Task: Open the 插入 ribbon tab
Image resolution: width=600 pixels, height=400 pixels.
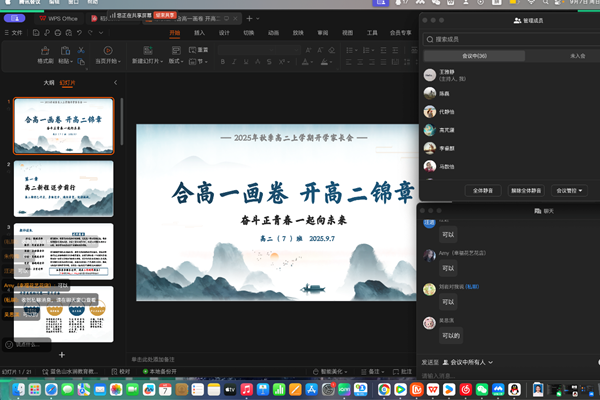Action: 200,33
